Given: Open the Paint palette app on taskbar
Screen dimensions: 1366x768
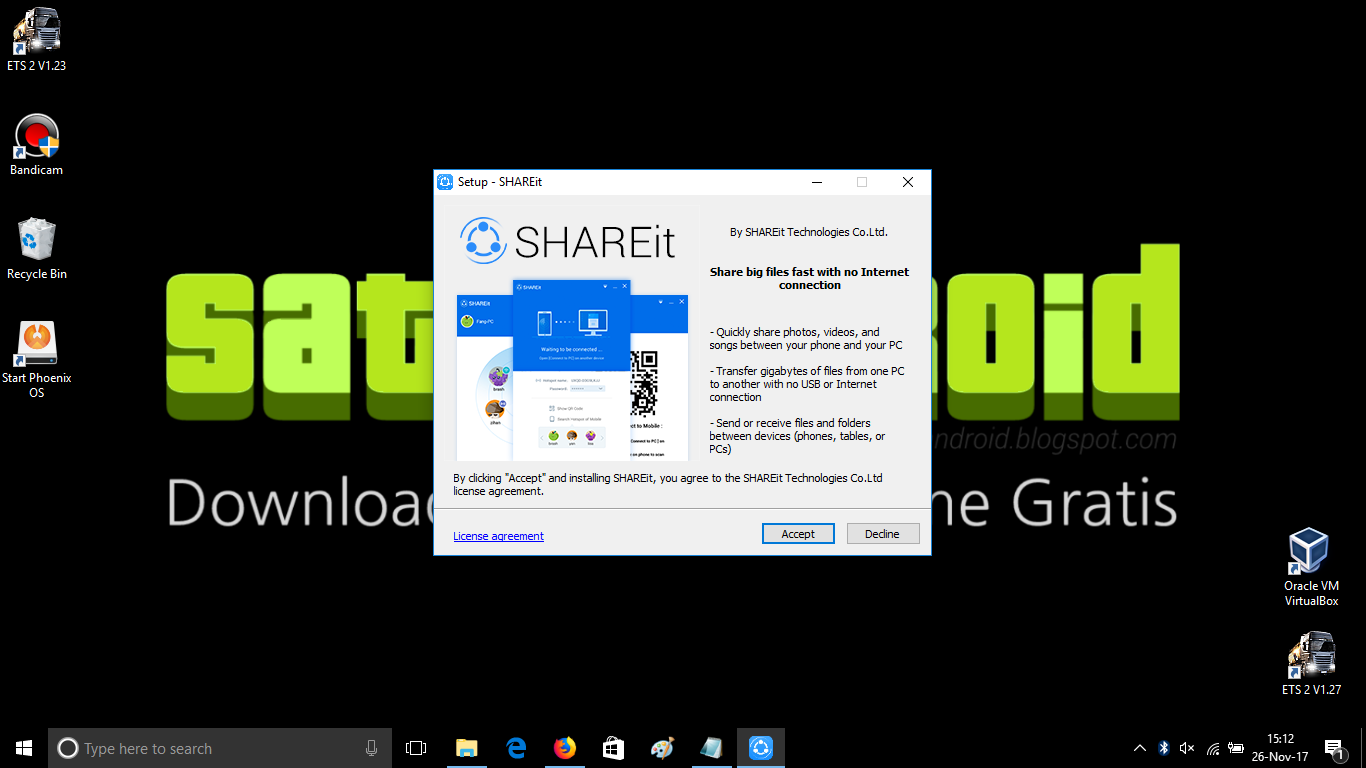Looking at the screenshot, I should (x=662, y=748).
